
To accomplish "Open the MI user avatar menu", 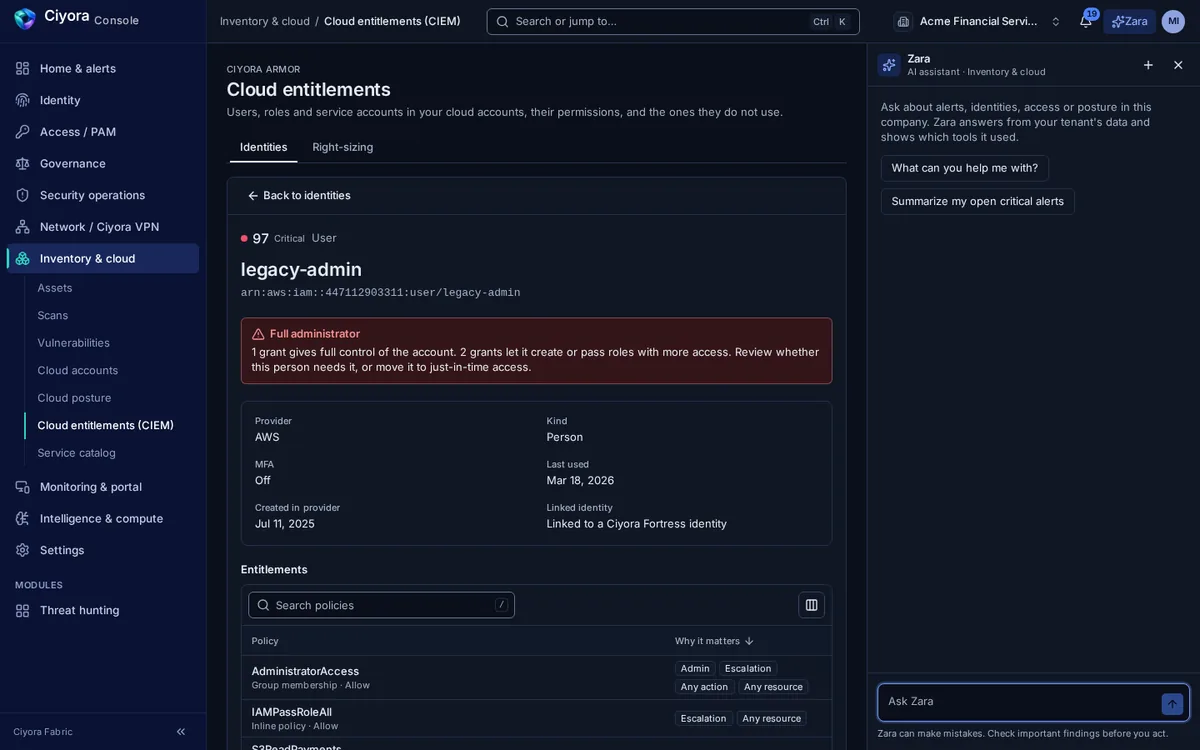I will (x=1173, y=21).
